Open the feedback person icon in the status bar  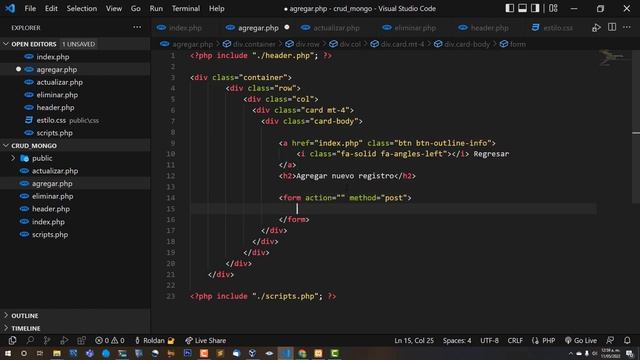click(610, 340)
